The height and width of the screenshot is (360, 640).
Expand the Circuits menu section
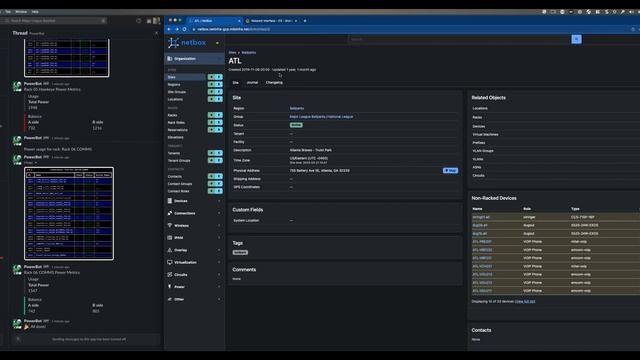(x=194, y=274)
